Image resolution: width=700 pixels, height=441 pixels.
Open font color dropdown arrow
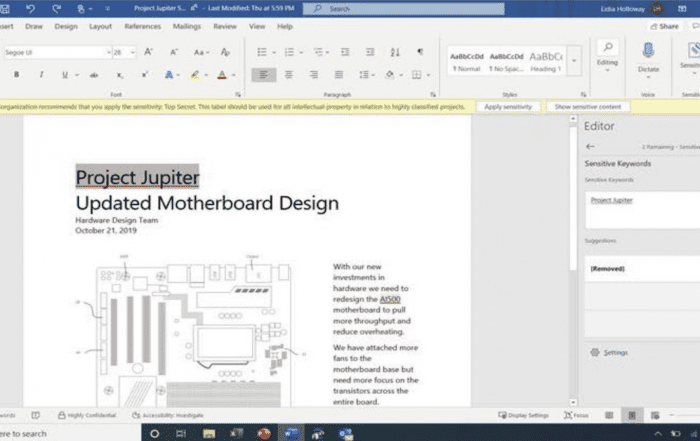(x=233, y=75)
